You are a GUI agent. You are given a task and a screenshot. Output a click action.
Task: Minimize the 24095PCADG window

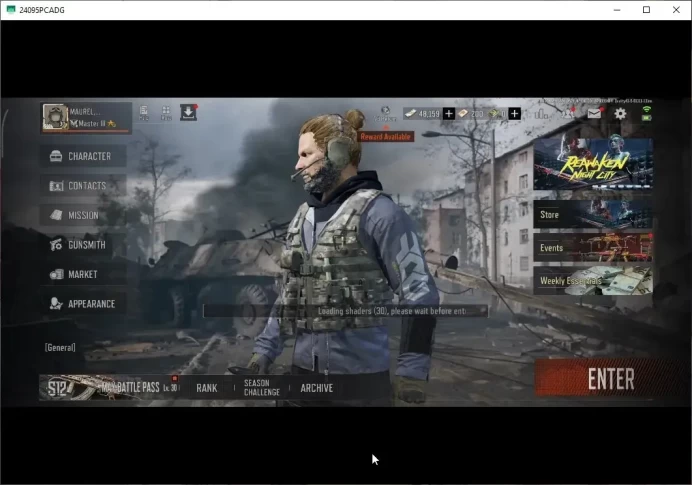[617, 10]
